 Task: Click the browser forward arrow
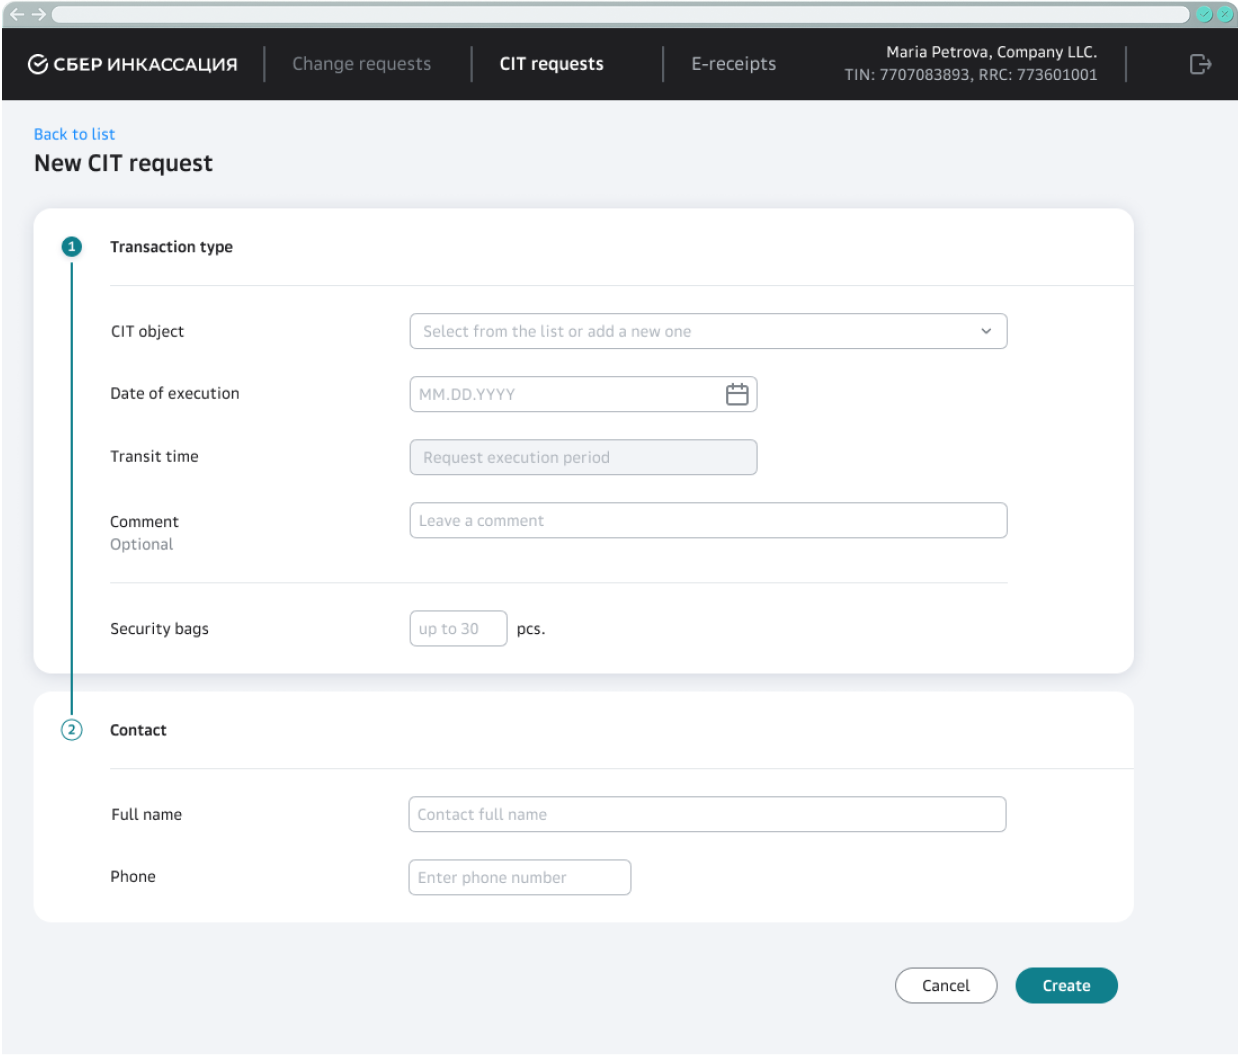[39, 14]
